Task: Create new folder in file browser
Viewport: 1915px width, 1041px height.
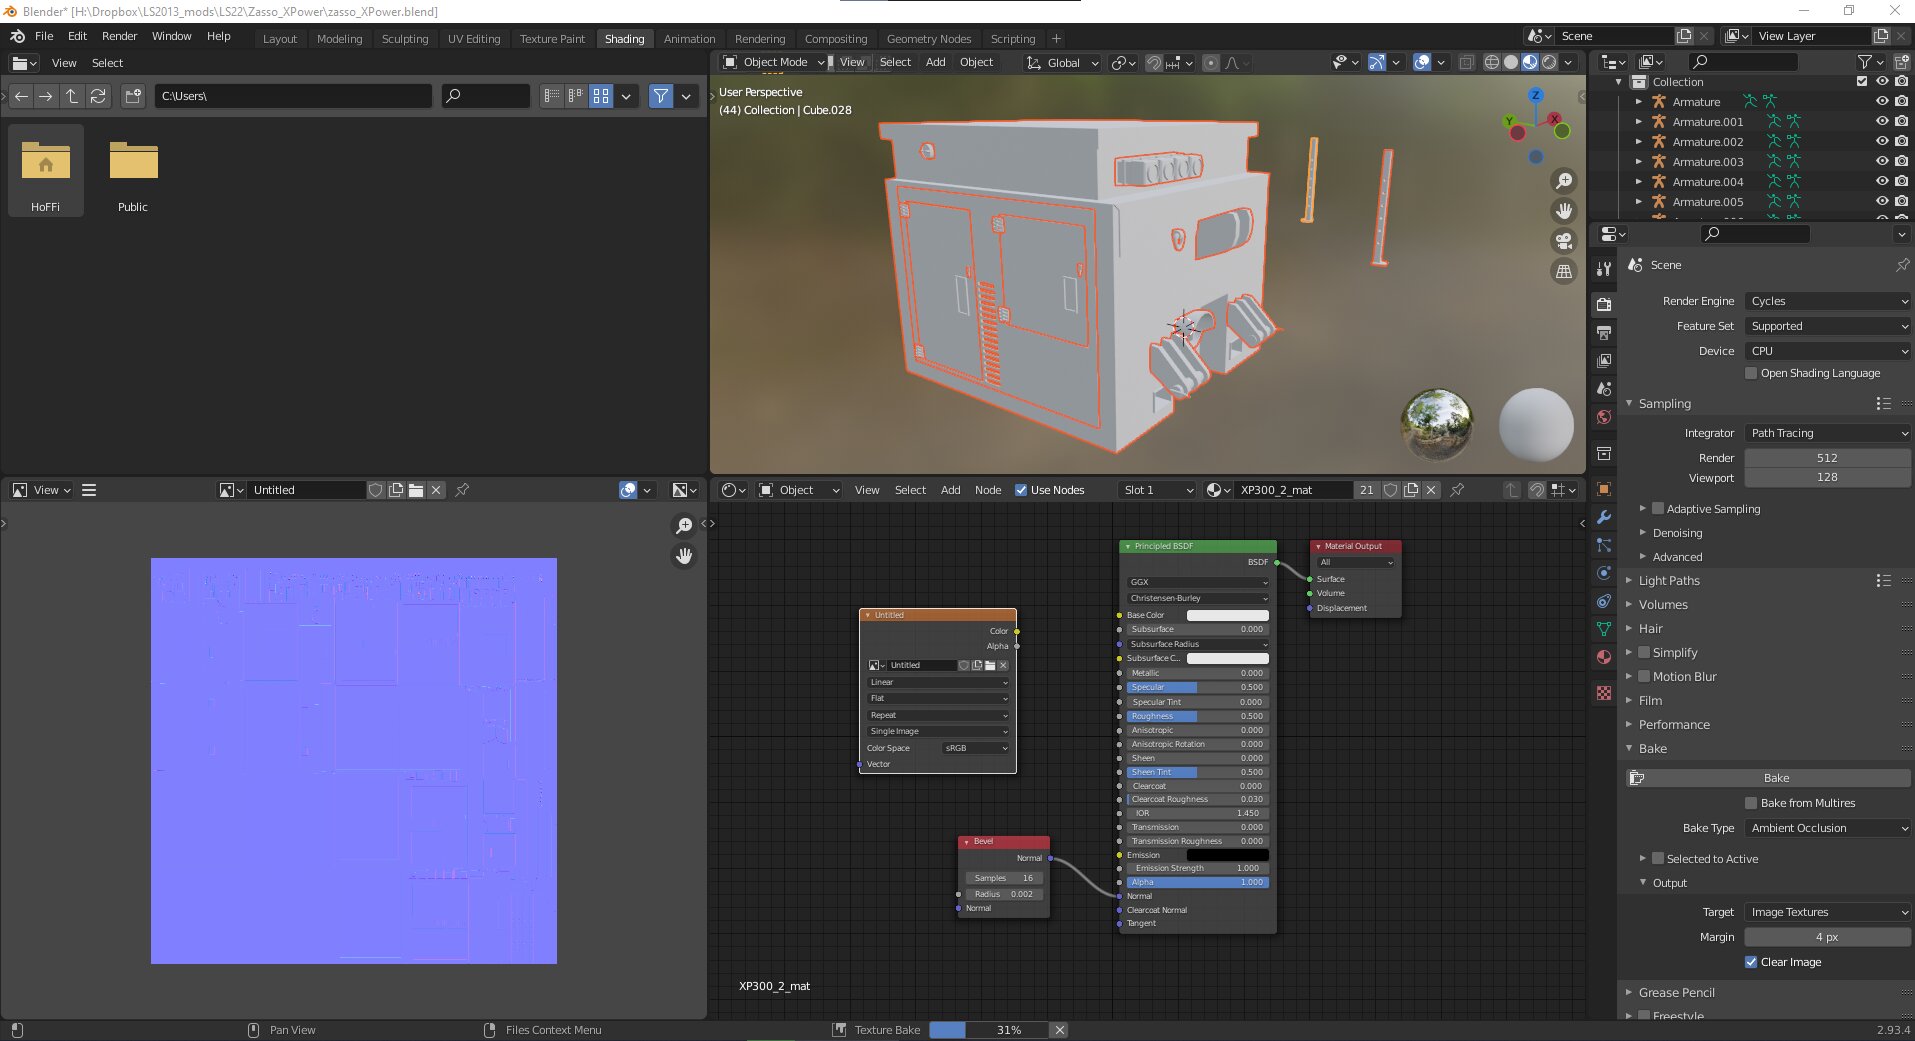Action: coord(133,96)
